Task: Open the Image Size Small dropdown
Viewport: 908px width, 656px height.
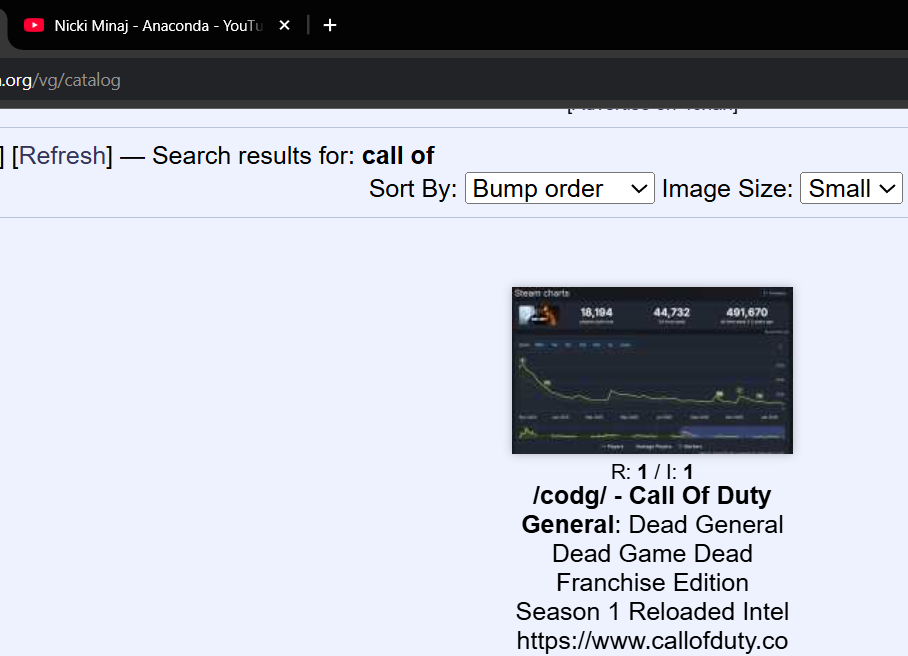Action: 851,188
